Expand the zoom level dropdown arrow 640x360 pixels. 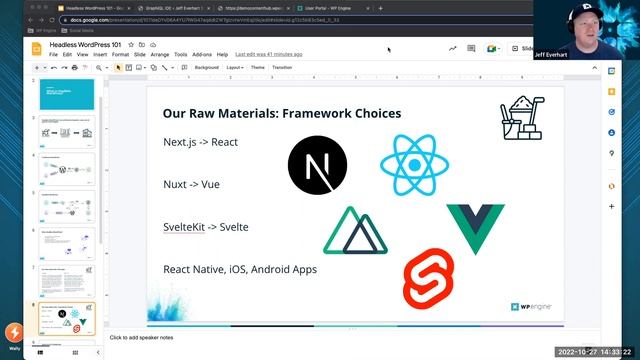(x=107, y=68)
